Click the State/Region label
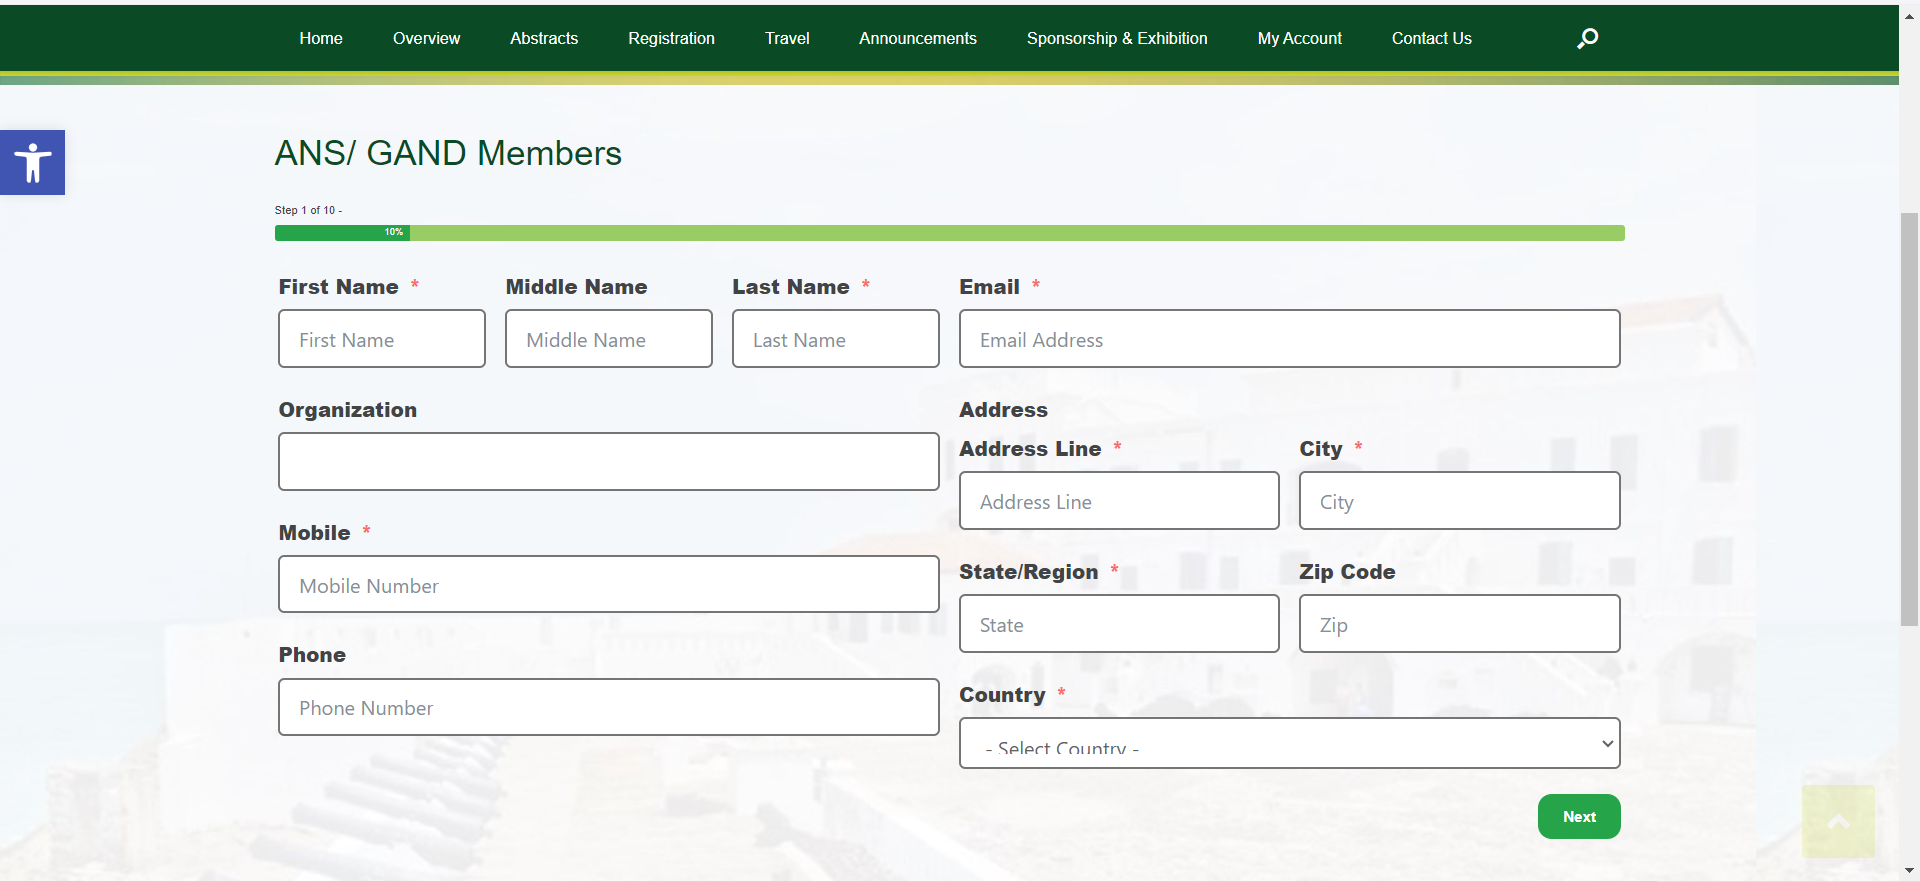 pyautogui.click(x=1028, y=572)
